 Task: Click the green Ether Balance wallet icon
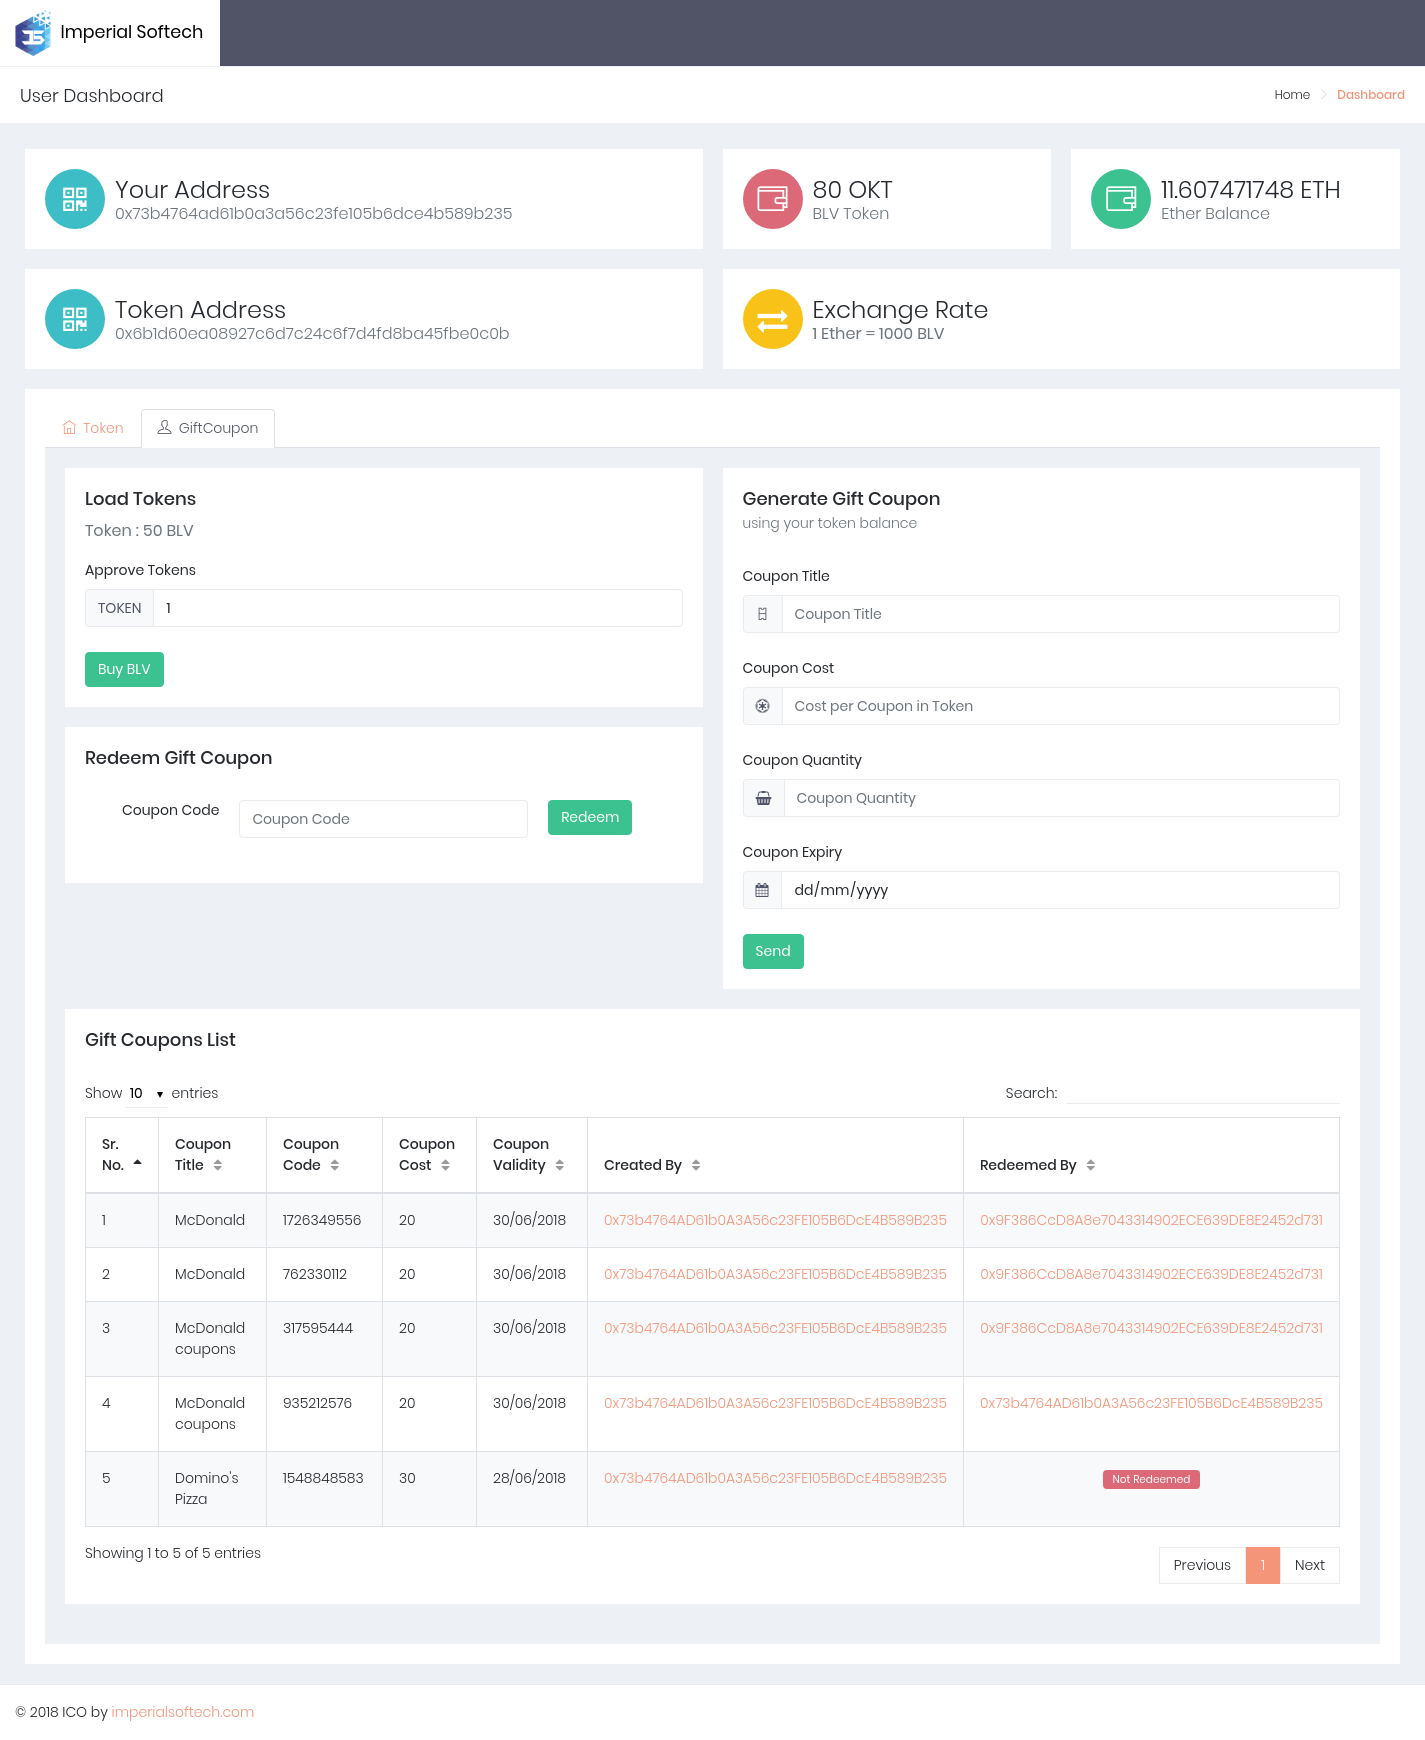(1121, 199)
